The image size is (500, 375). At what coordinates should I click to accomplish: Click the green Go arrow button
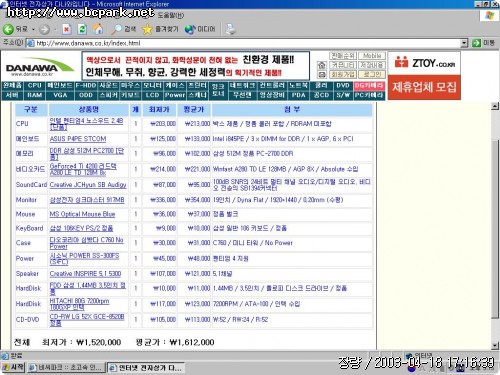coord(477,43)
